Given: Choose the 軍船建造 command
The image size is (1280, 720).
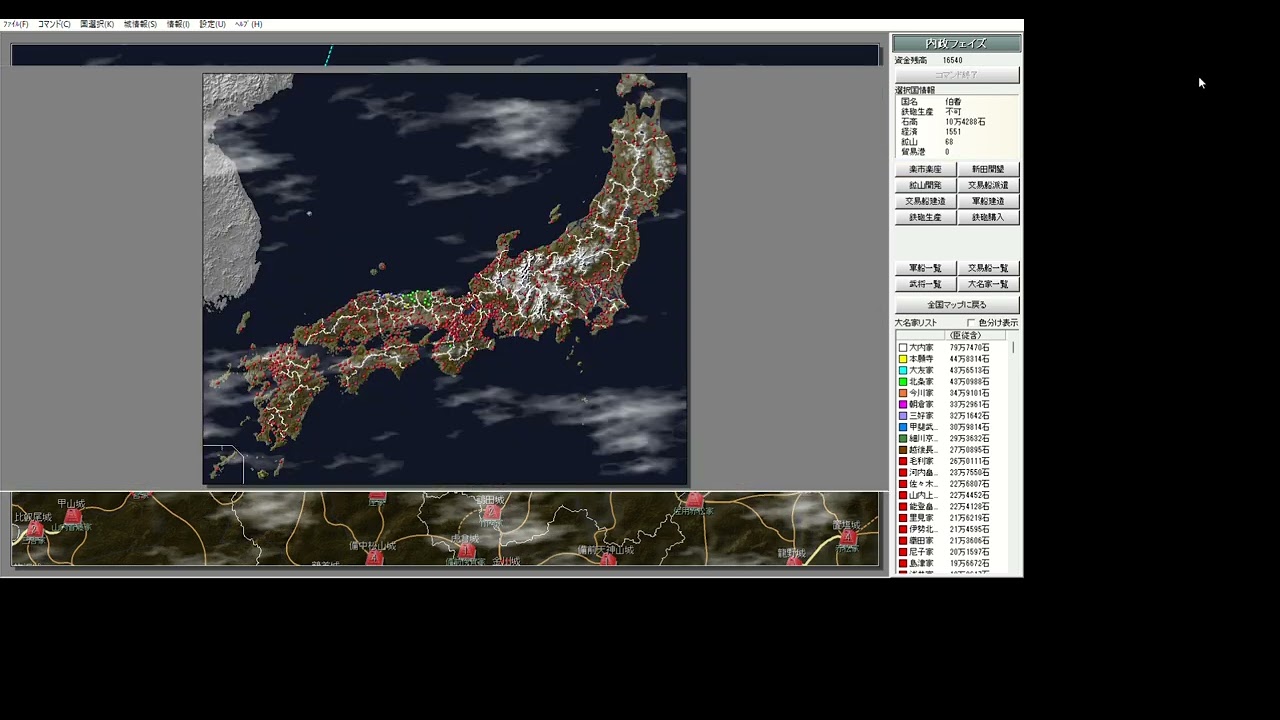Looking at the screenshot, I should [x=988, y=201].
